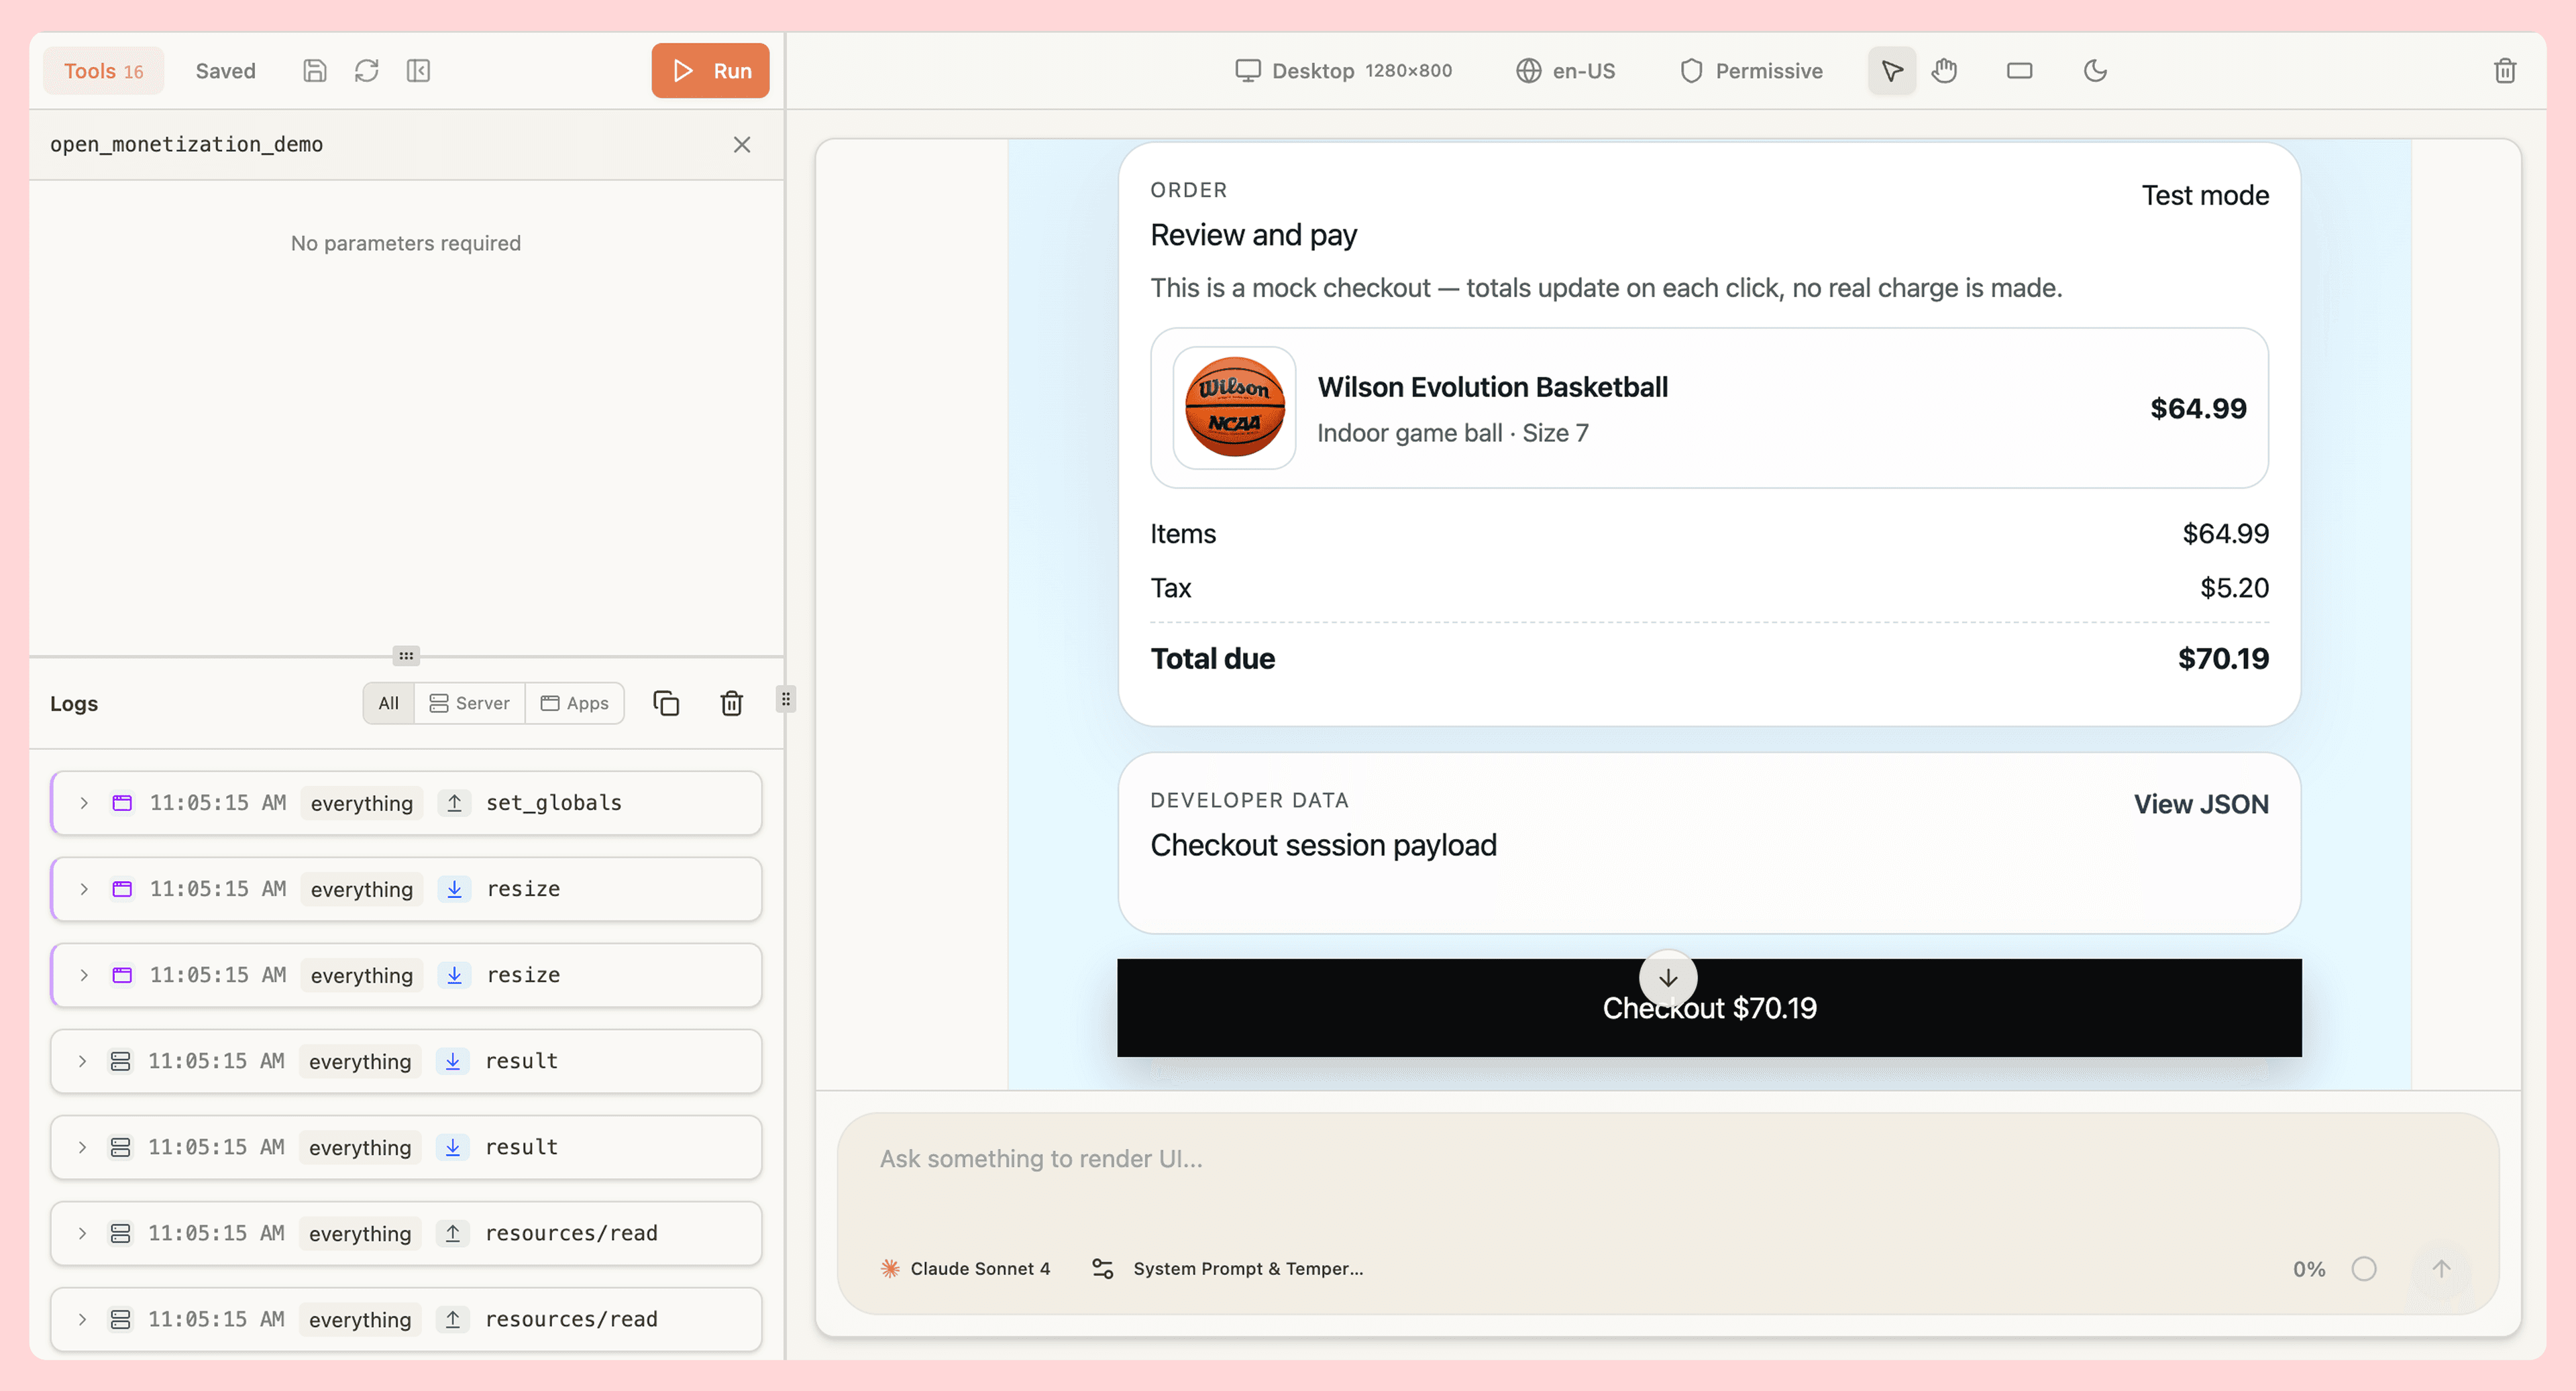Expand the first resize log entry

point(84,889)
